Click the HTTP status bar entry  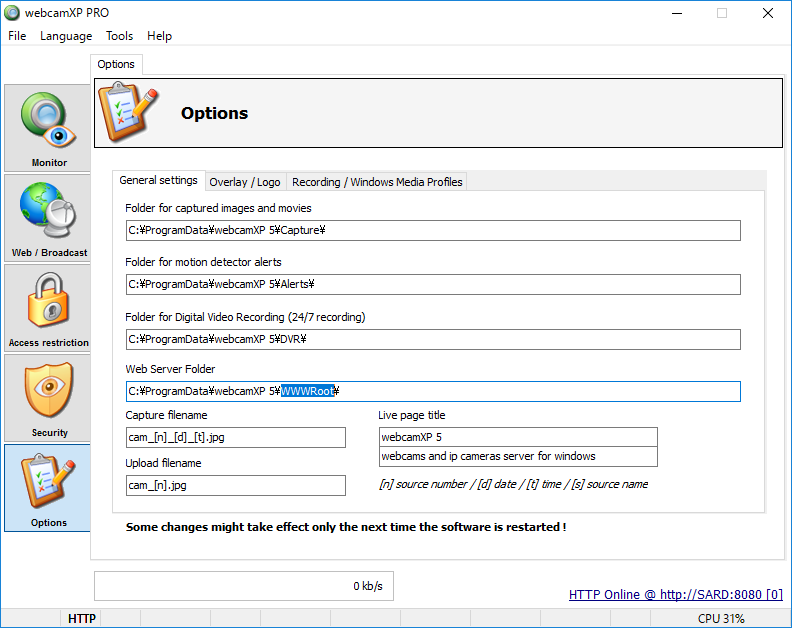[x=82, y=619]
